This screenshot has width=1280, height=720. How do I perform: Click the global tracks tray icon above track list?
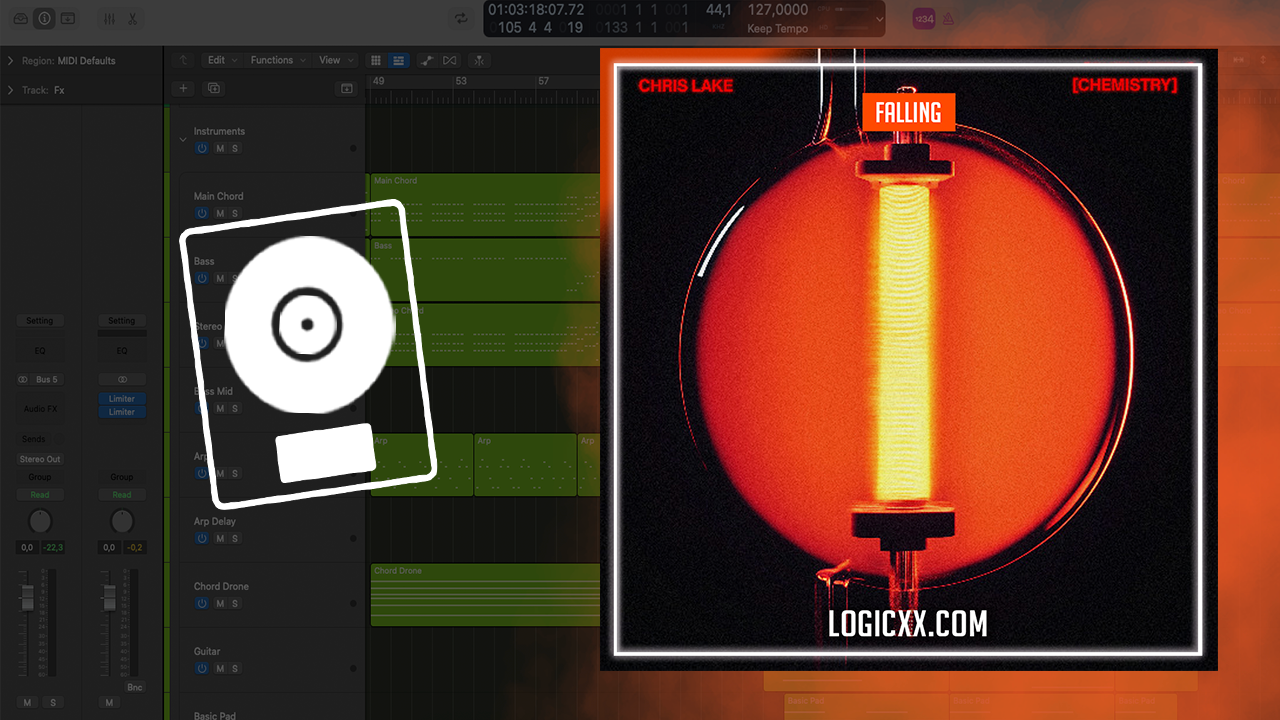click(346, 88)
